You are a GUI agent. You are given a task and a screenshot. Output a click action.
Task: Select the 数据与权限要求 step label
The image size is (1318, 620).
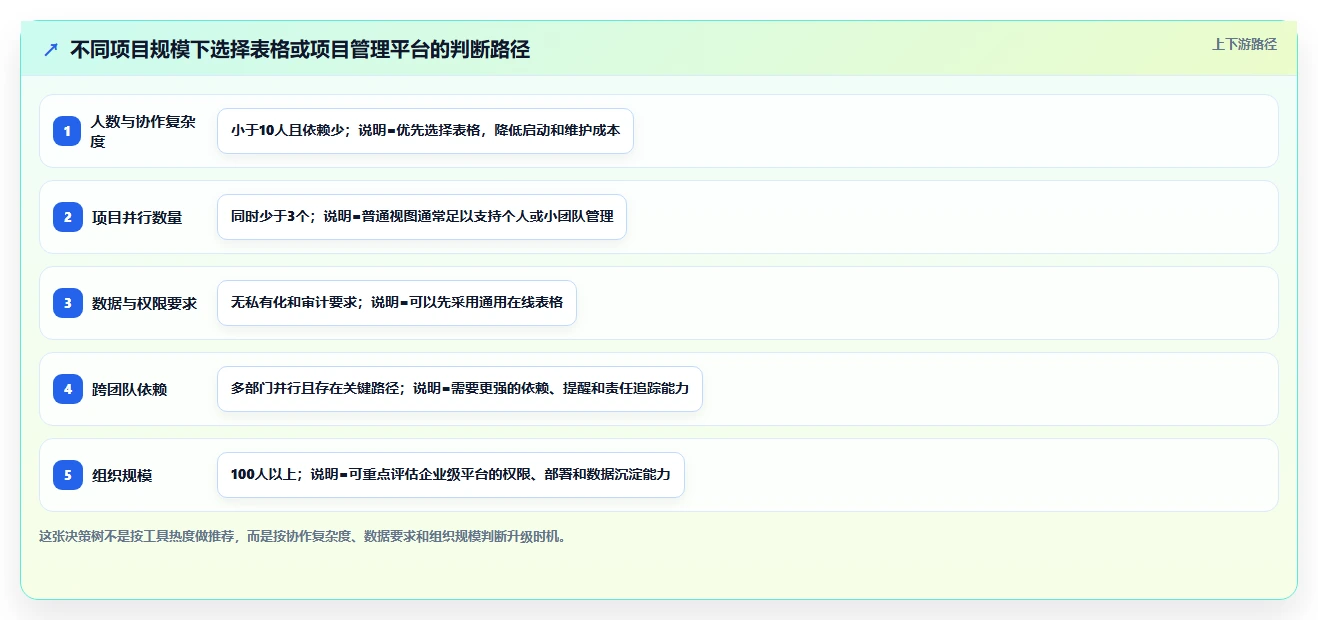144,303
